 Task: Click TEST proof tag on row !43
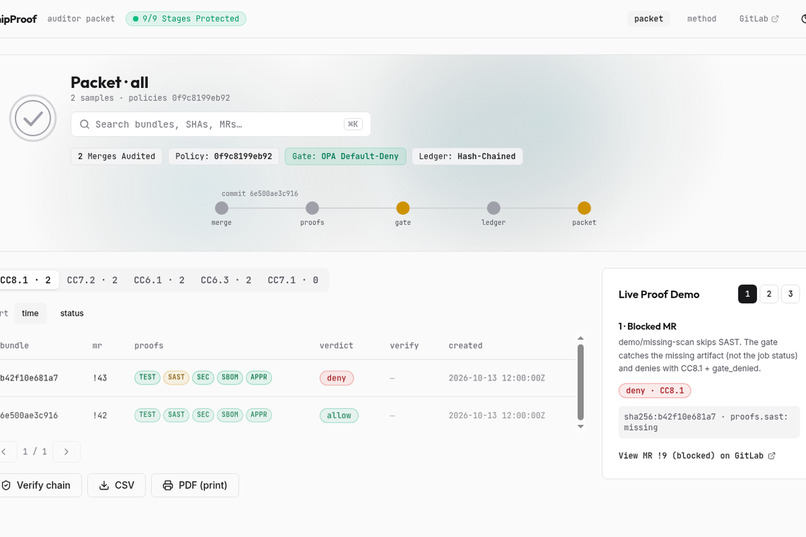coord(148,377)
